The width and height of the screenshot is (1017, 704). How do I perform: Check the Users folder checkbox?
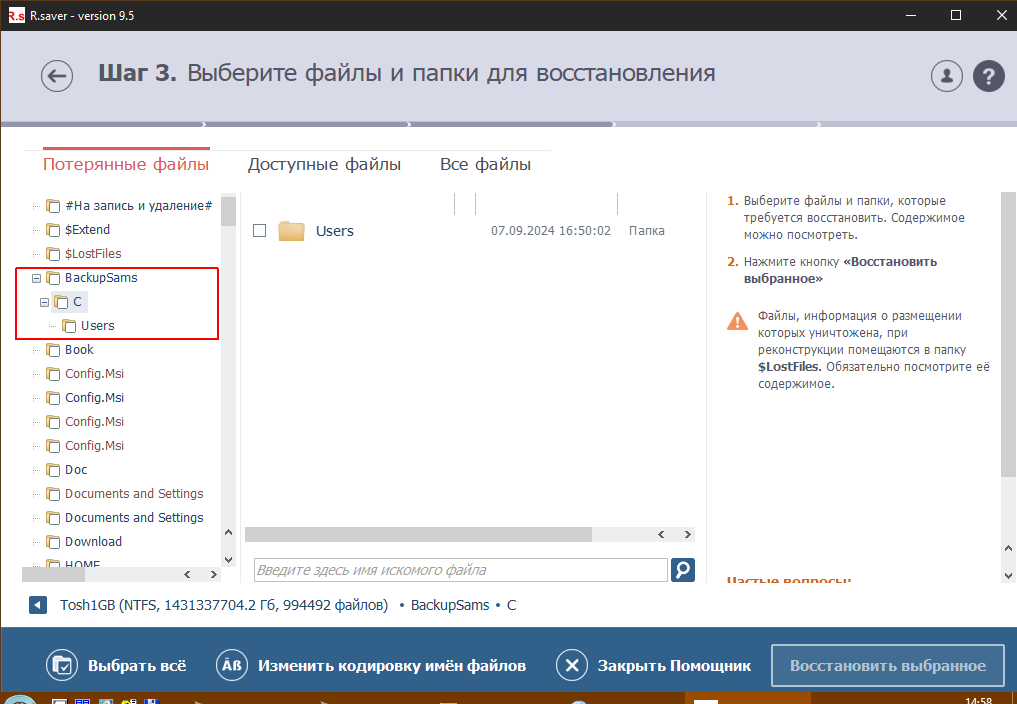259,231
